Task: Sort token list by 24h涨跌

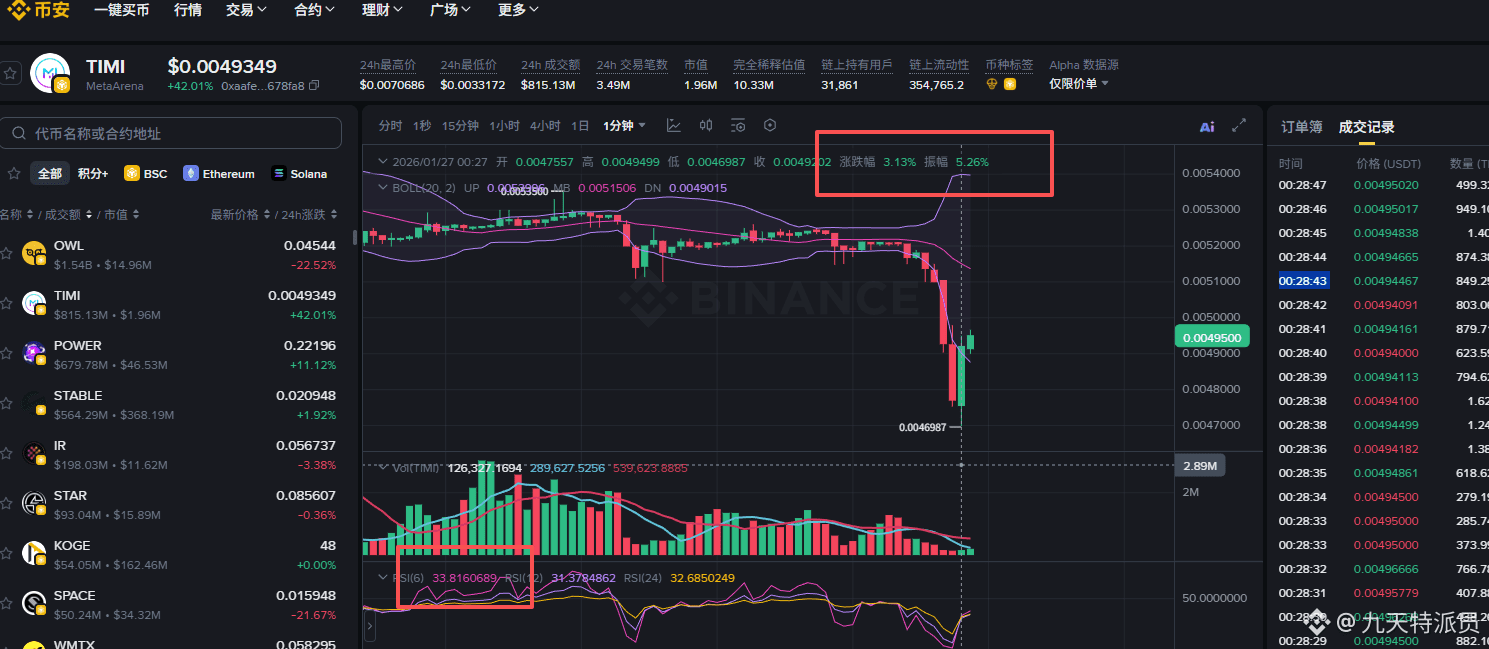Action: click(x=312, y=214)
